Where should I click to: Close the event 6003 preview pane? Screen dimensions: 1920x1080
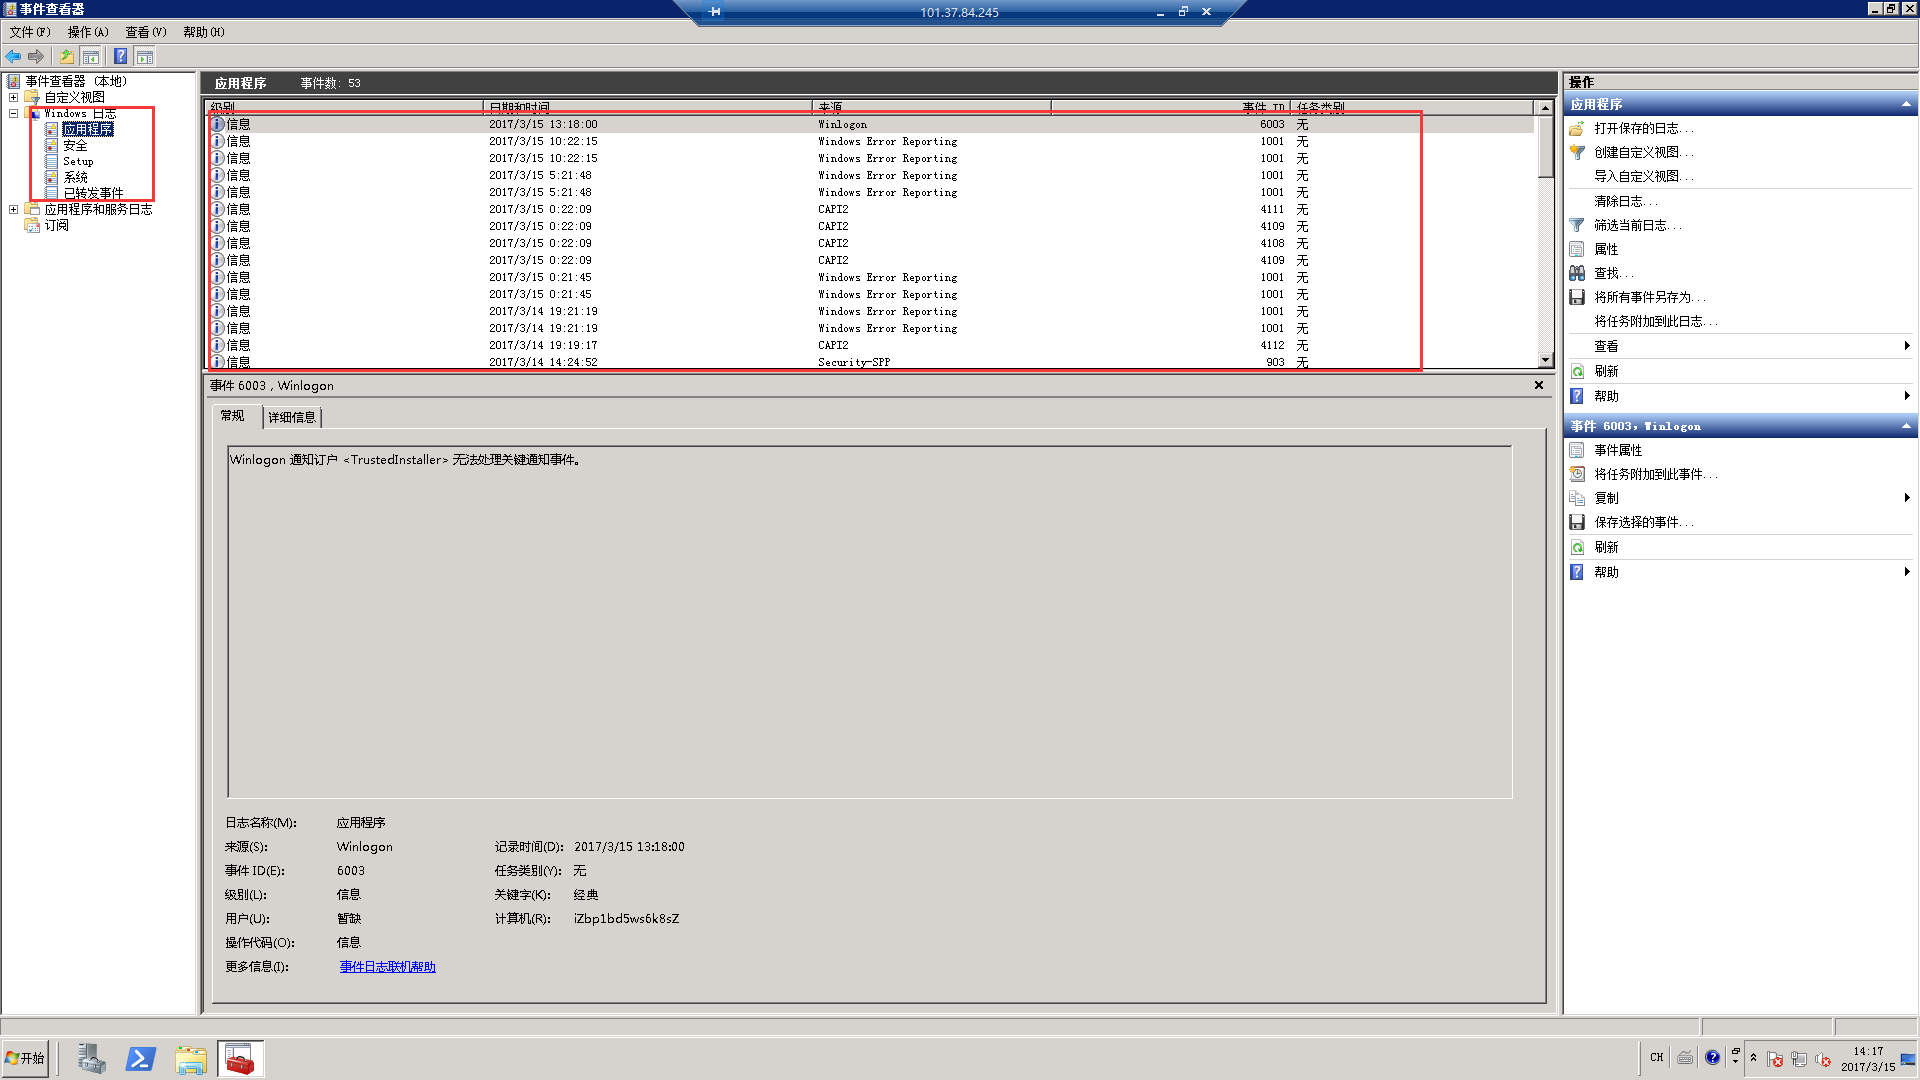tap(1539, 385)
